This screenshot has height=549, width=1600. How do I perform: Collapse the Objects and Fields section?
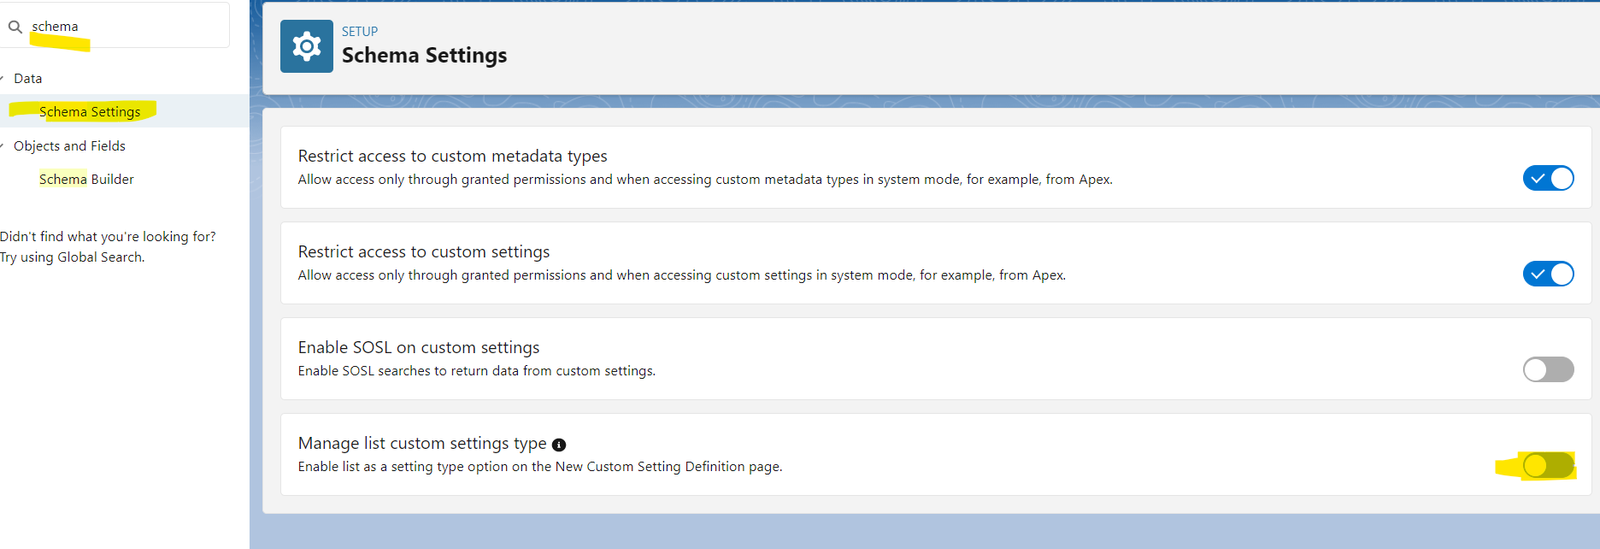(3, 146)
